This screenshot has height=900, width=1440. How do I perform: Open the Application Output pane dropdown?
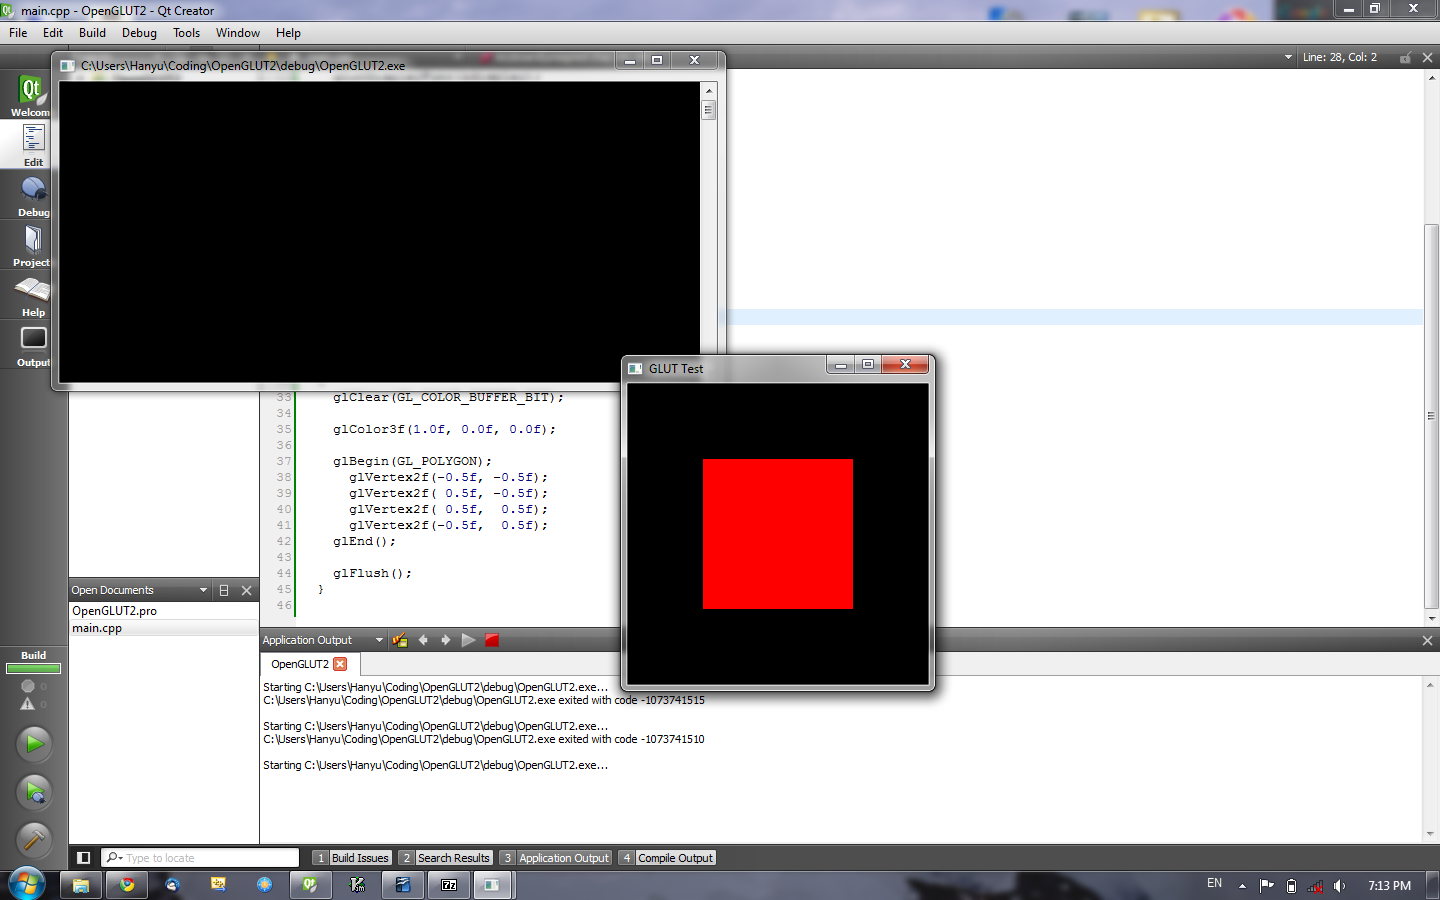click(379, 640)
